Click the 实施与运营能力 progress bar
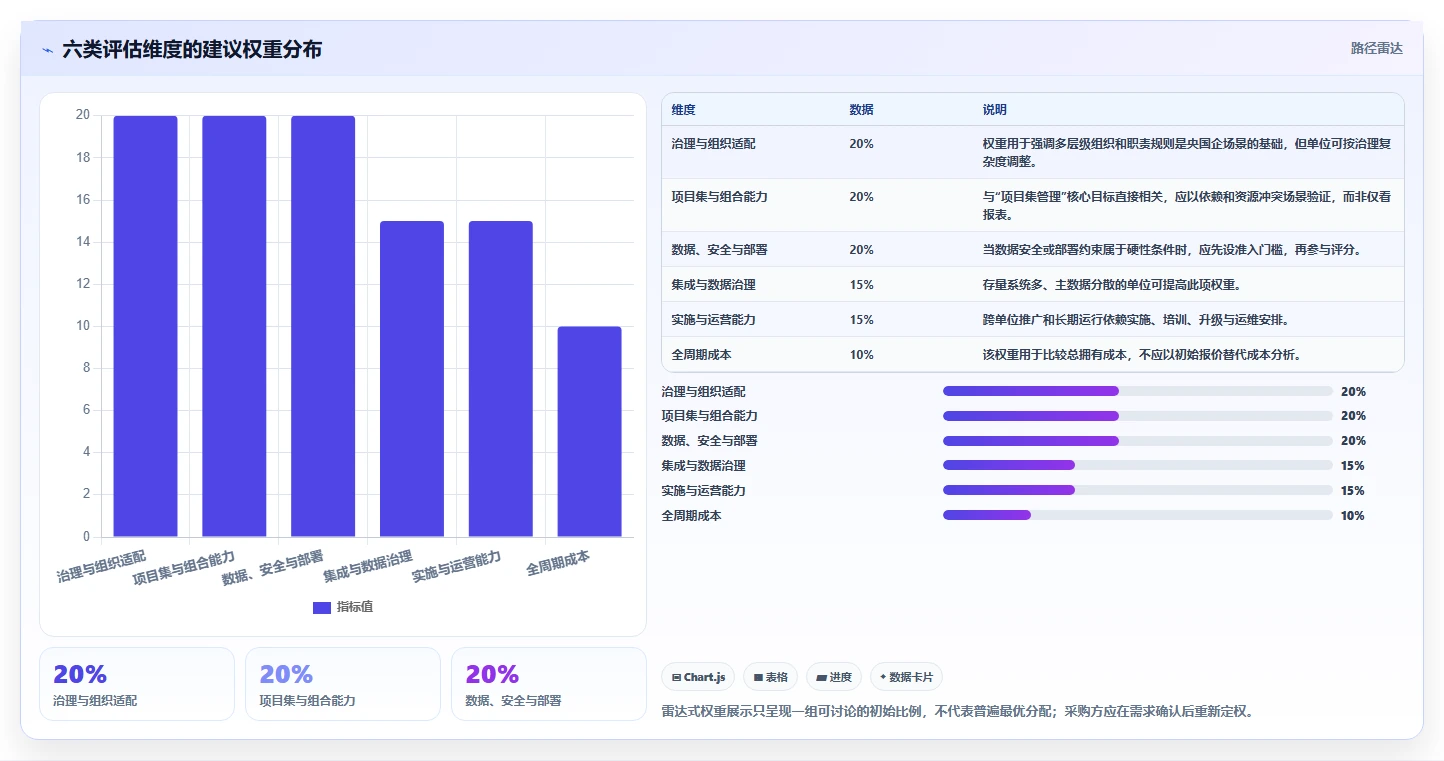This screenshot has width=1444, height=761. pos(1138,490)
